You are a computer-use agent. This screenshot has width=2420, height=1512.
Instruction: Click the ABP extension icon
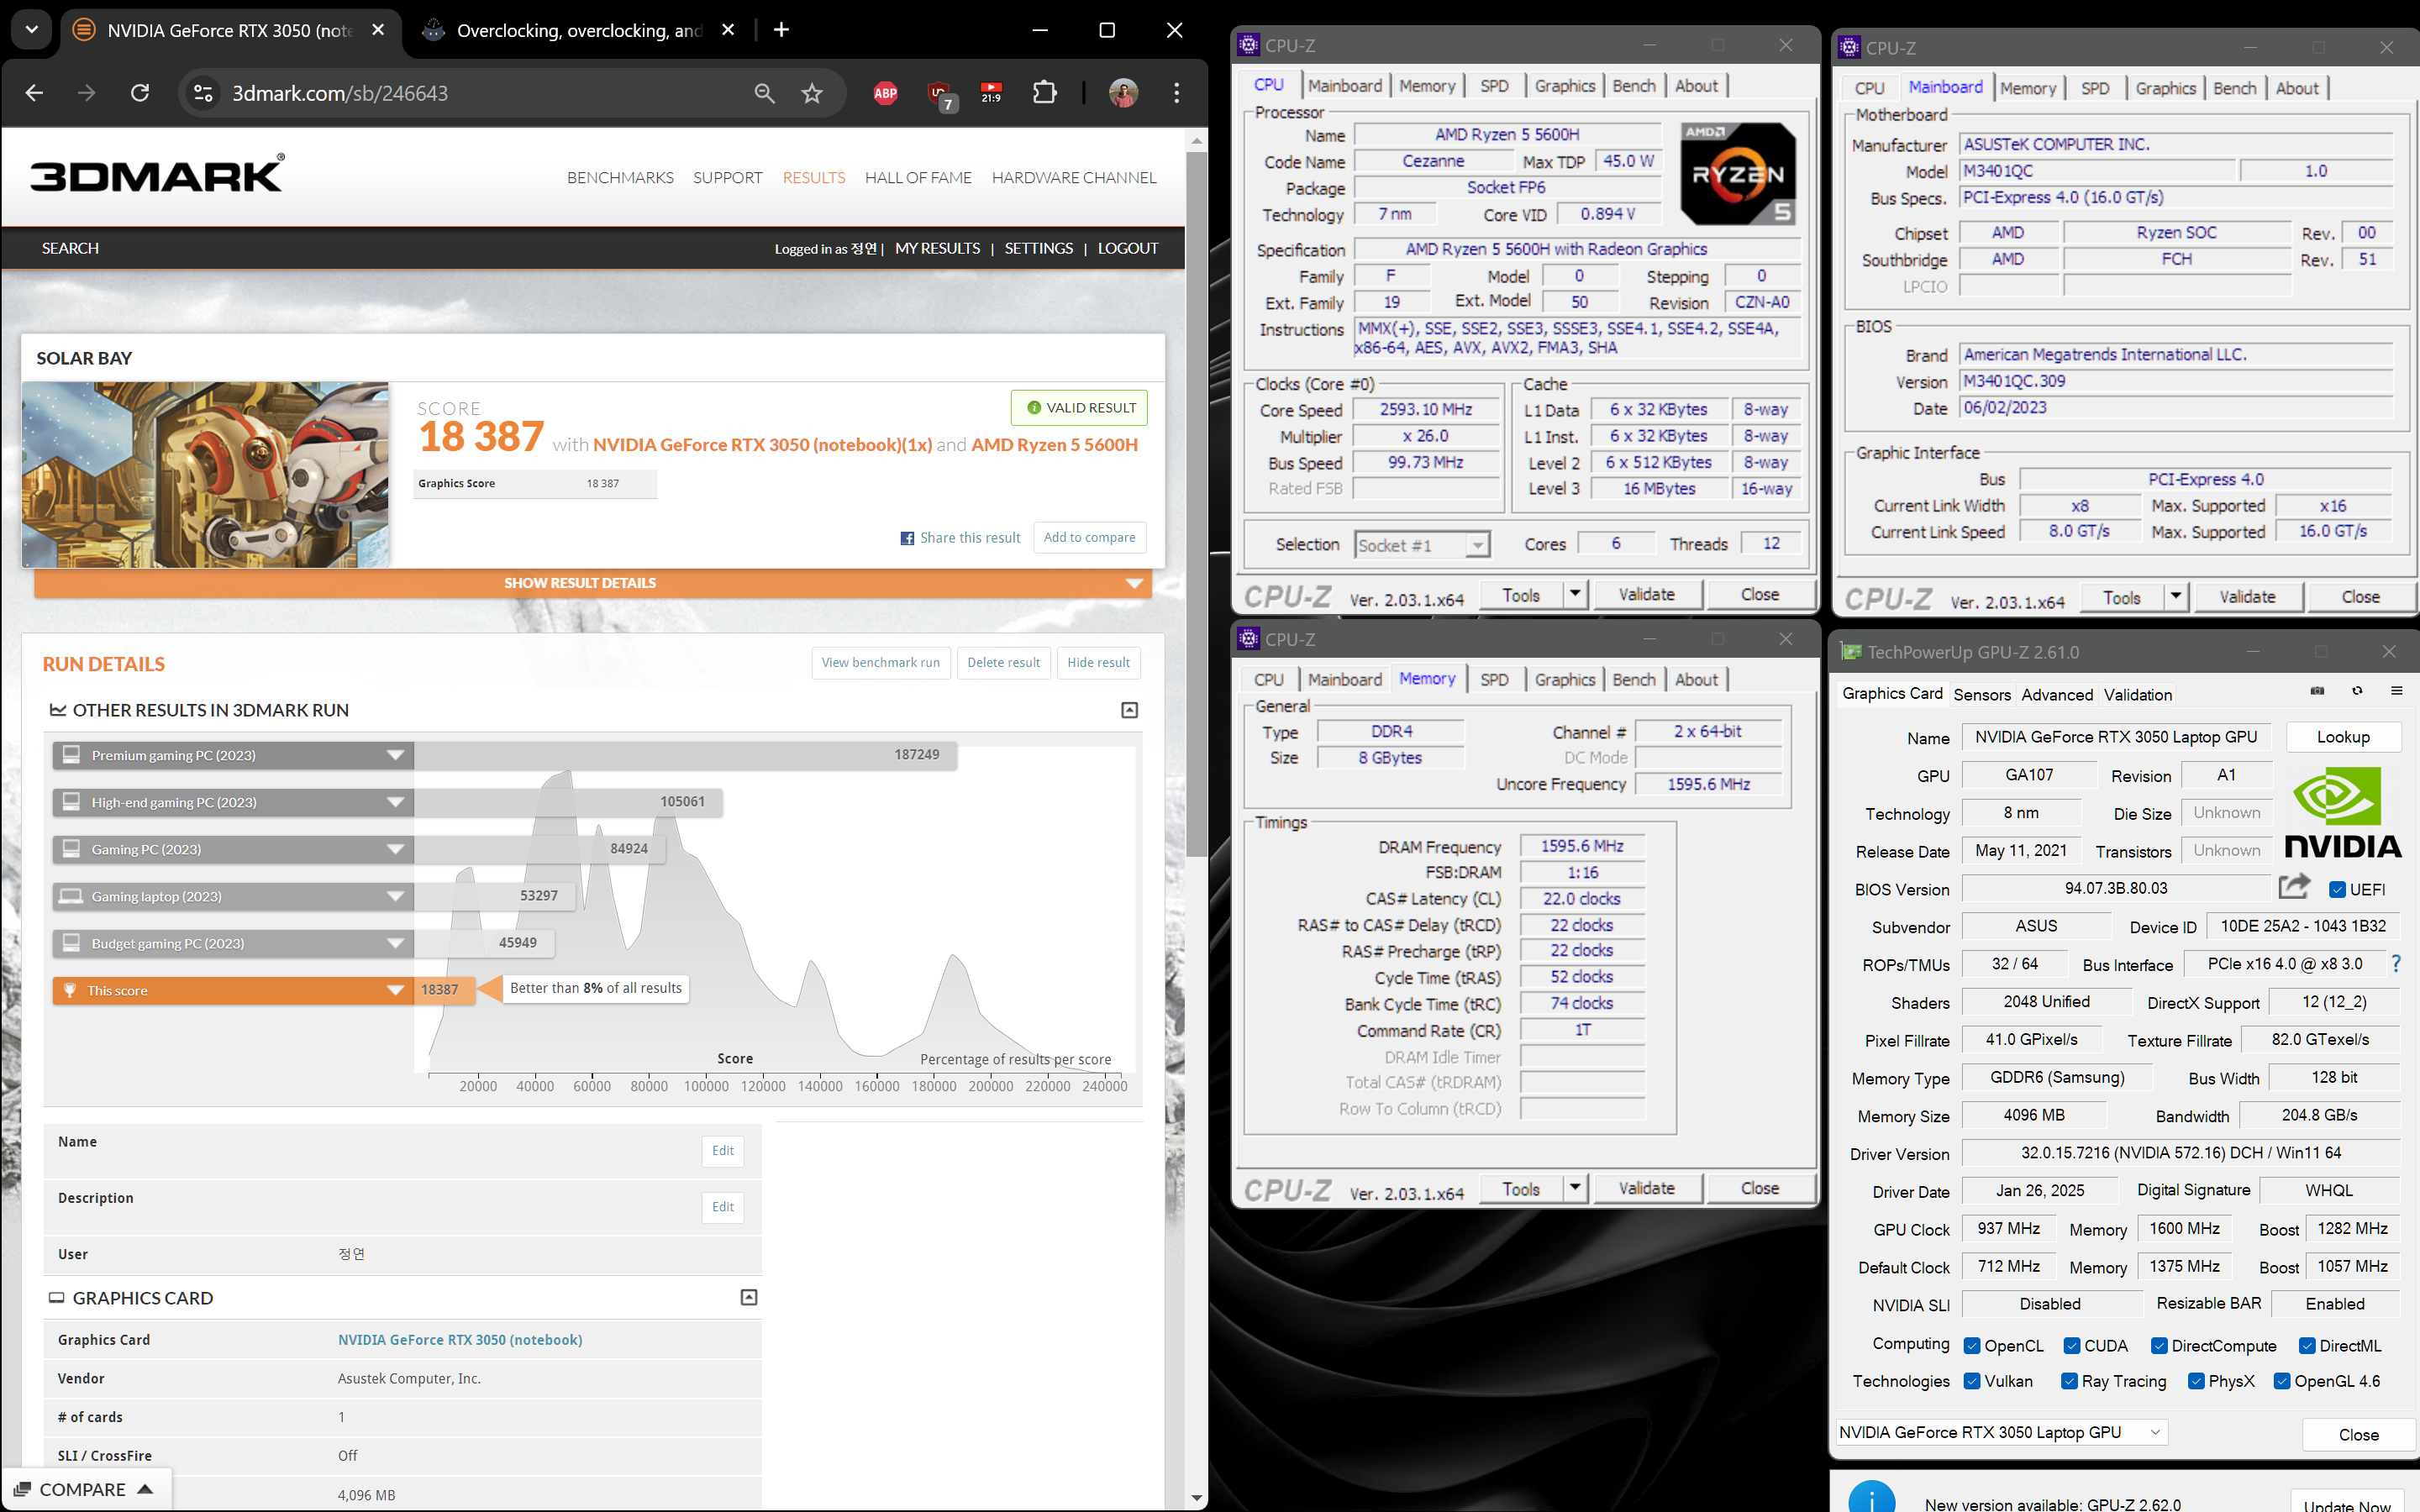pos(885,93)
